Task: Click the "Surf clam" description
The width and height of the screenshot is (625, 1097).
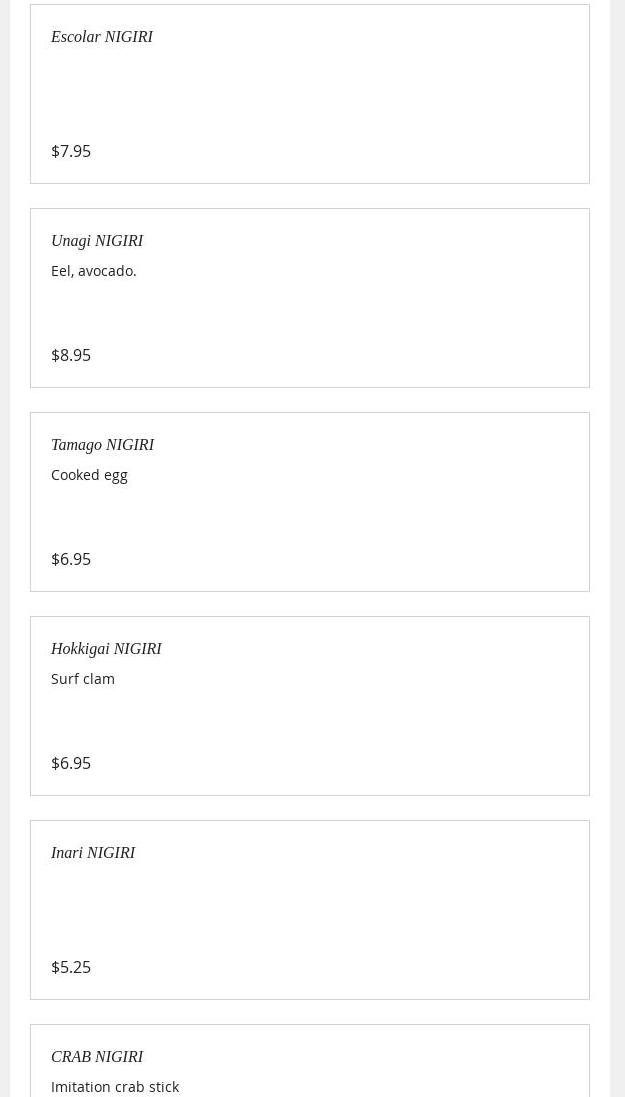Action: tap(83, 679)
